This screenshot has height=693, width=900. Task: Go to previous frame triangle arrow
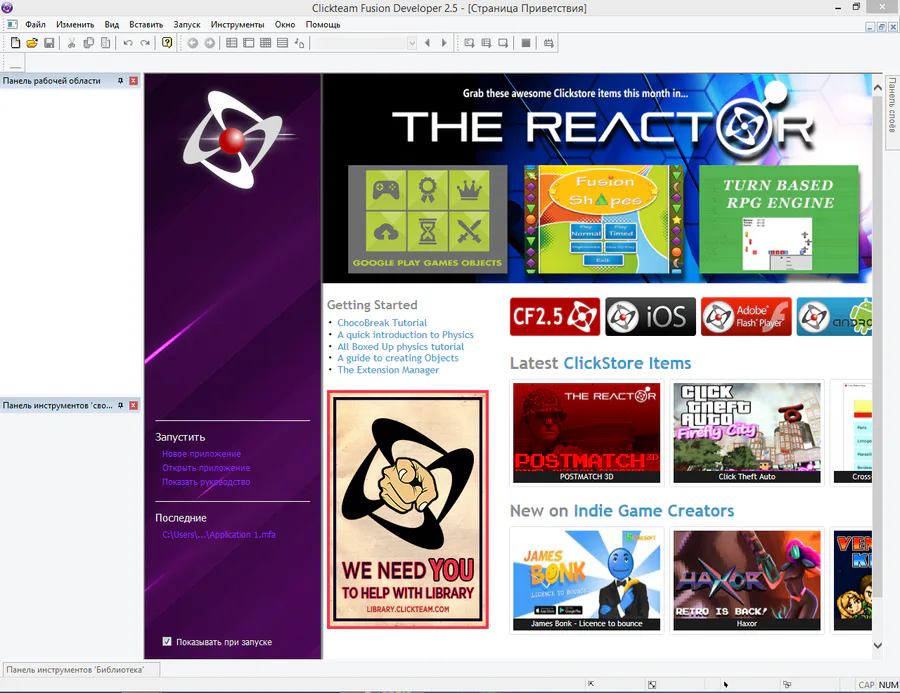click(x=427, y=43)
